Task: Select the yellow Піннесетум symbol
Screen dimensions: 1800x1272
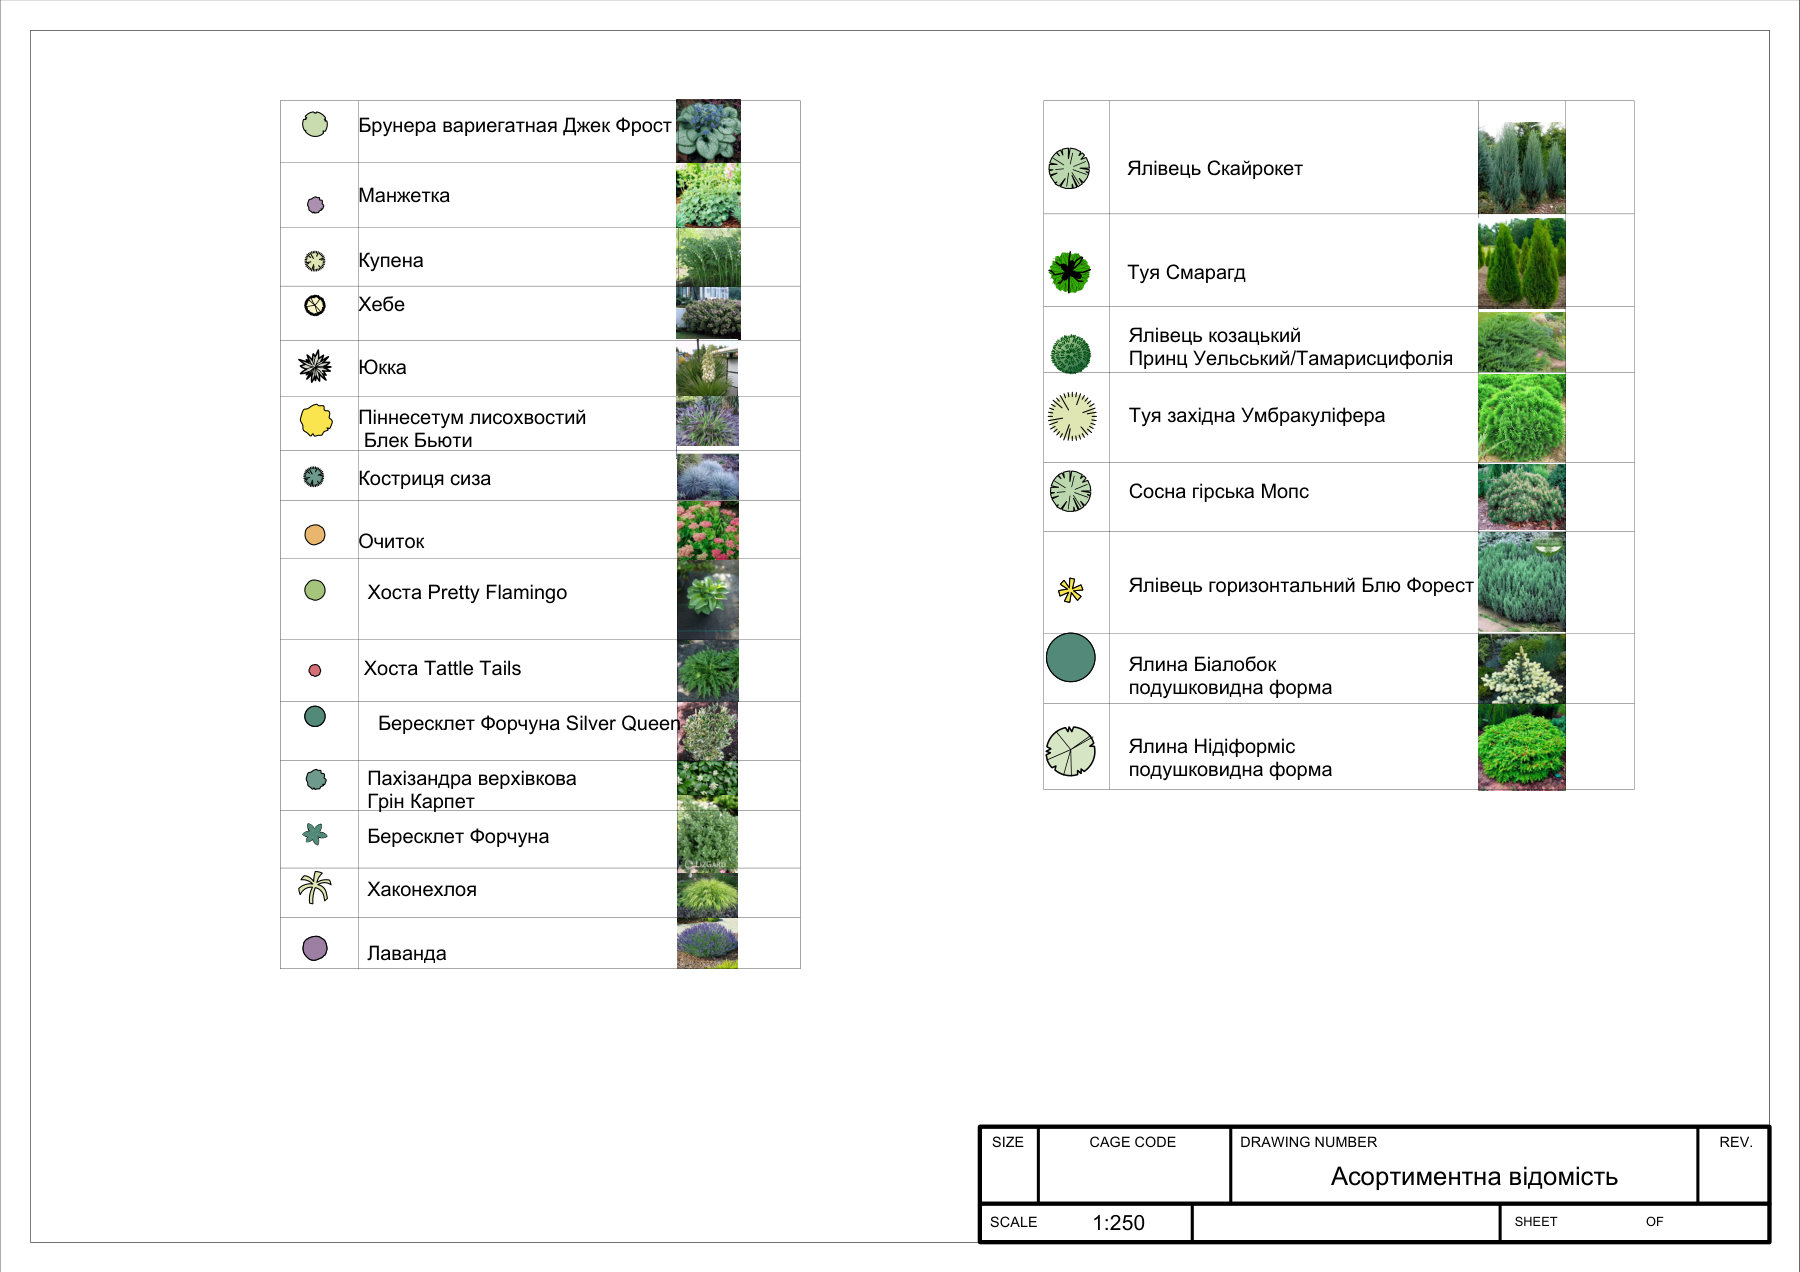Action: tap(316, 420)
